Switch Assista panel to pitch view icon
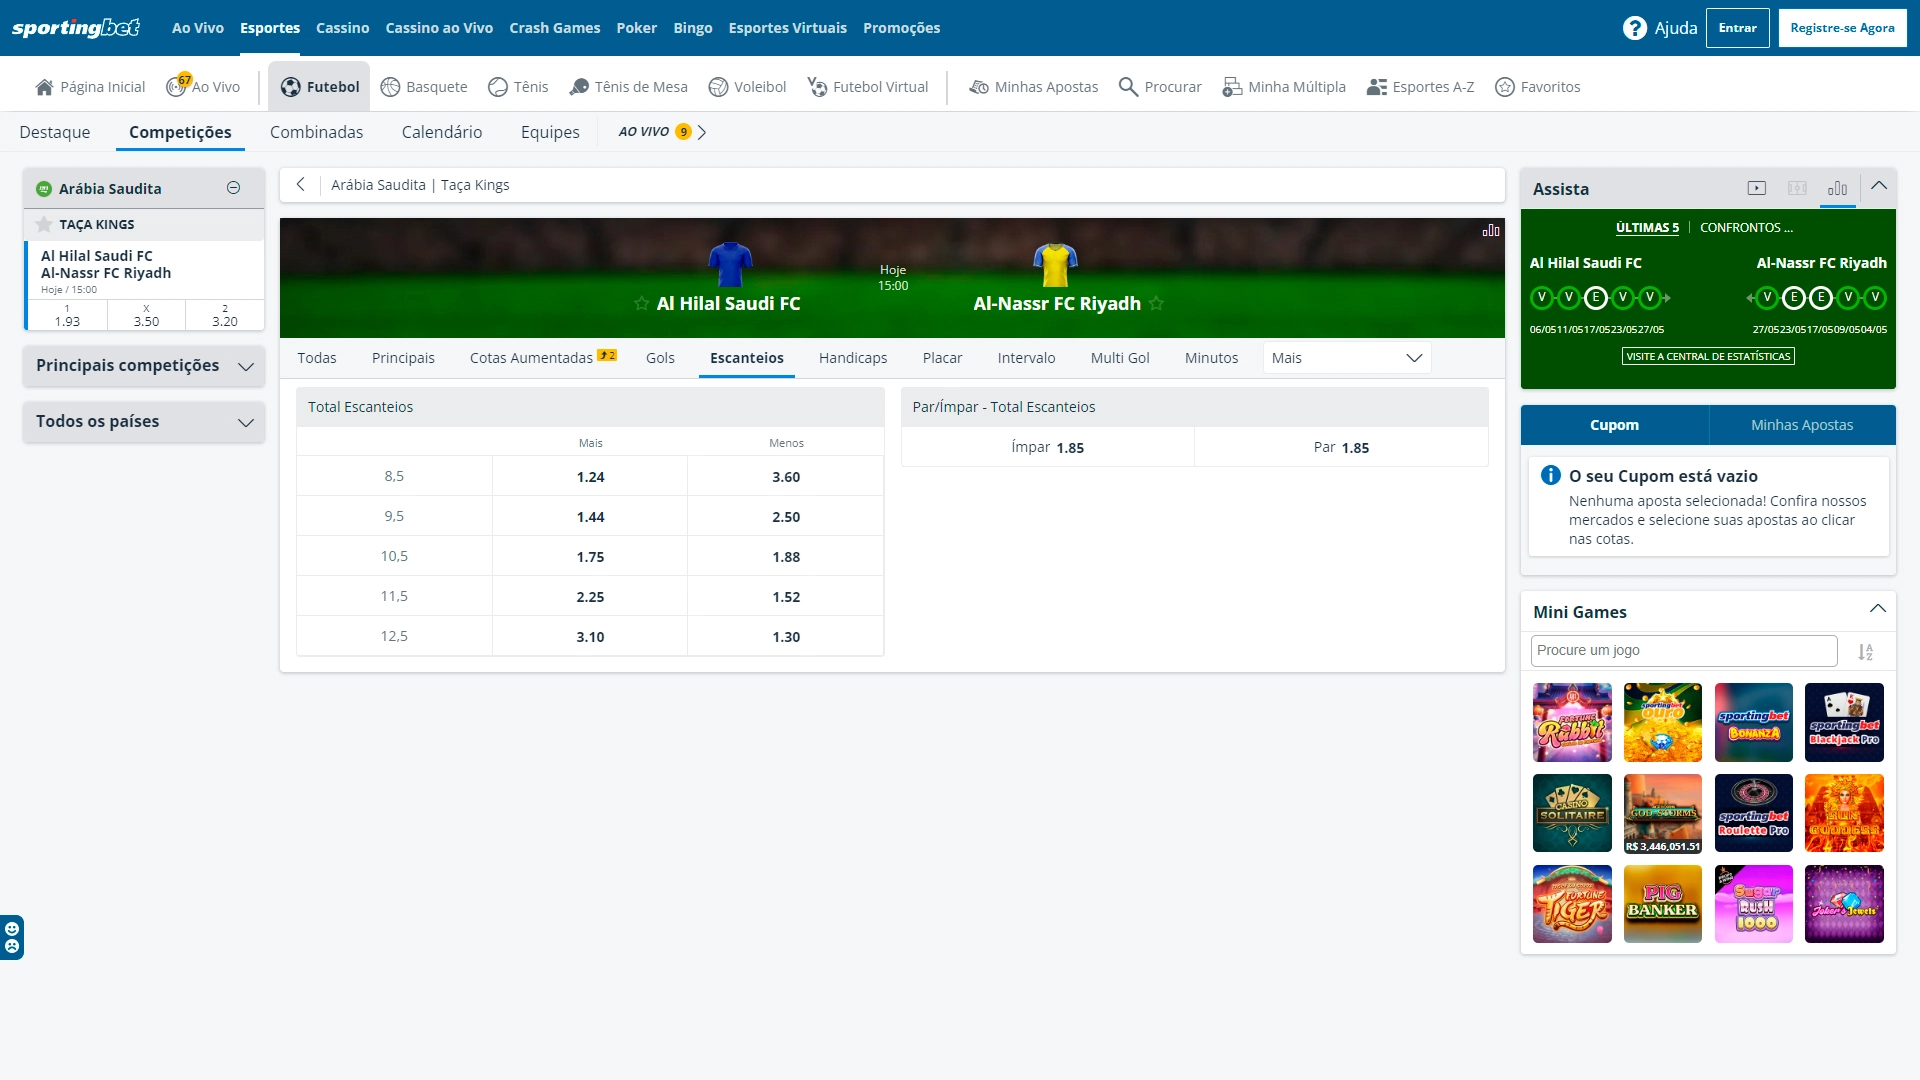Image resolution: width=1920 pixels, height=1080 pixels. point(1797,188)
